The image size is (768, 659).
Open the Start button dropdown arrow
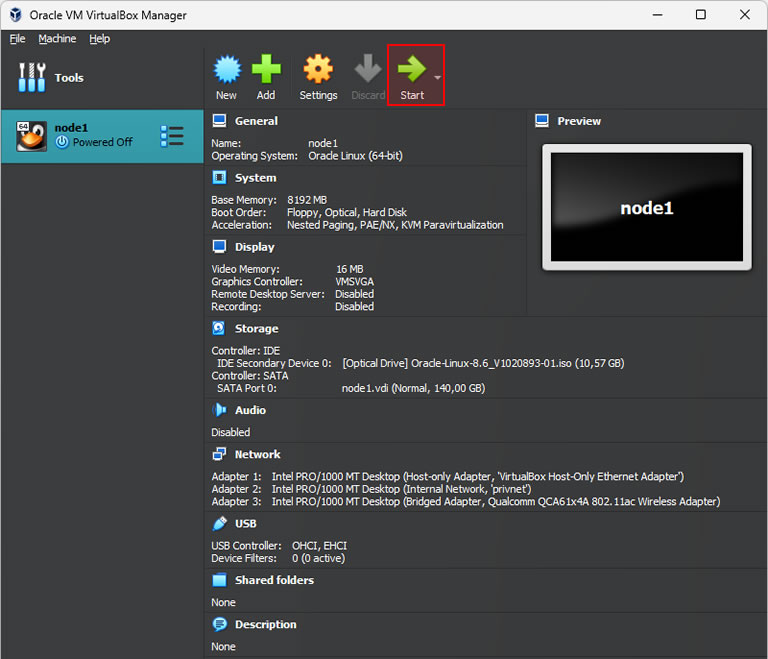pyautogui.click(x=437, y=77)
